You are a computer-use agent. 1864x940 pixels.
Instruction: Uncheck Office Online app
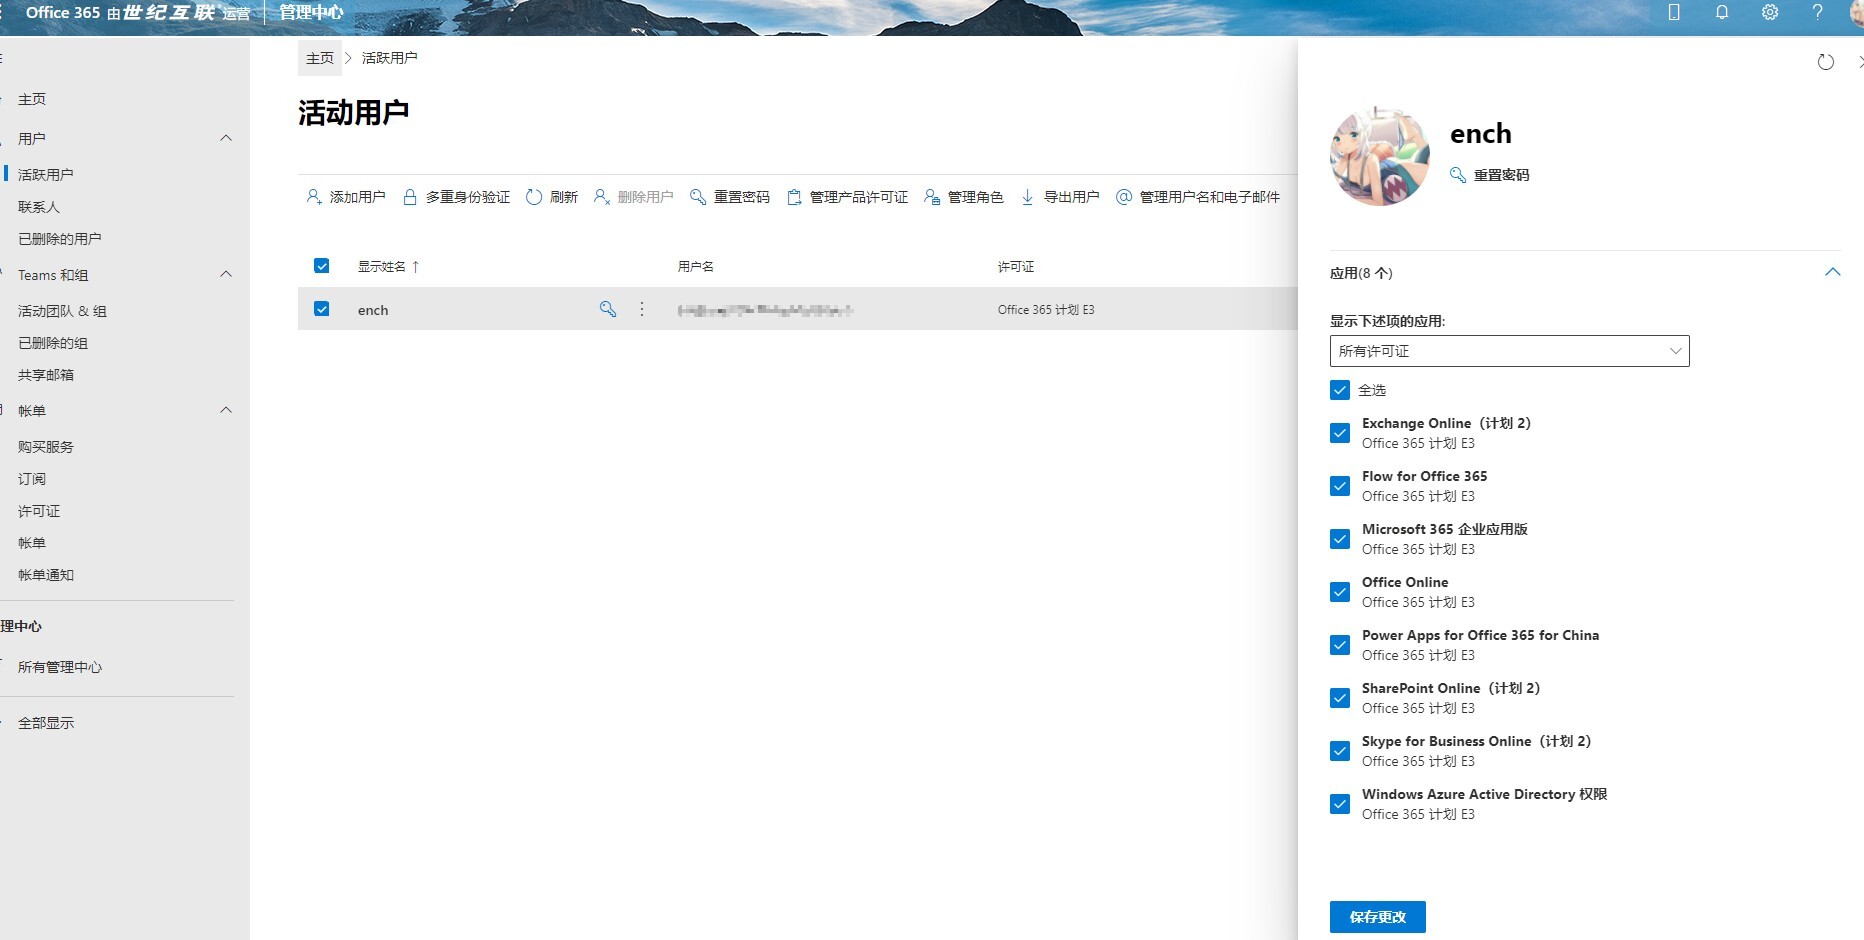tap(1340, 592)
